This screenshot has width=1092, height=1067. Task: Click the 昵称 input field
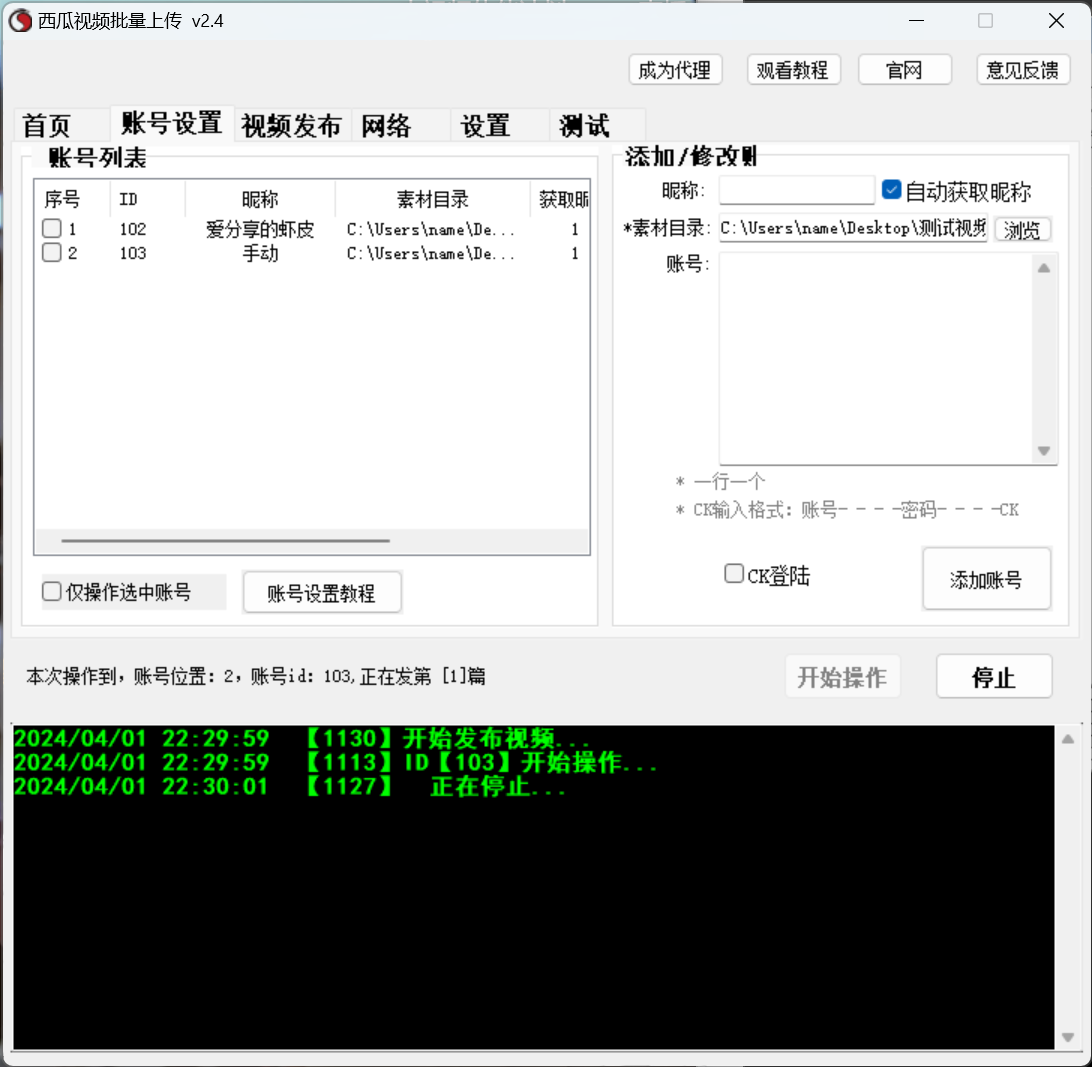click(x=796, y=190)
